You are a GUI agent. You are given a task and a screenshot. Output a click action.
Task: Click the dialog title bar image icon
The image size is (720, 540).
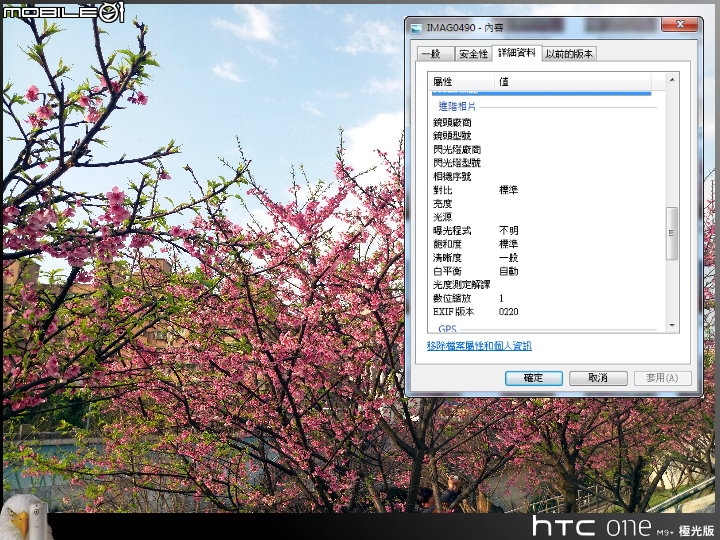(x=416, y=28)
